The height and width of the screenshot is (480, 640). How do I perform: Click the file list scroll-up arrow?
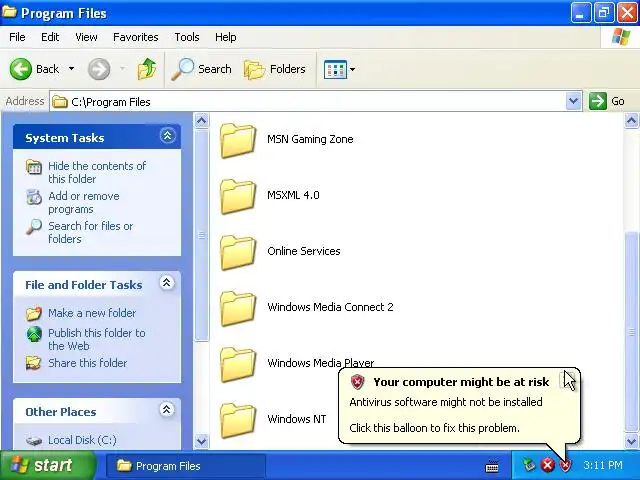pos(631,120)
